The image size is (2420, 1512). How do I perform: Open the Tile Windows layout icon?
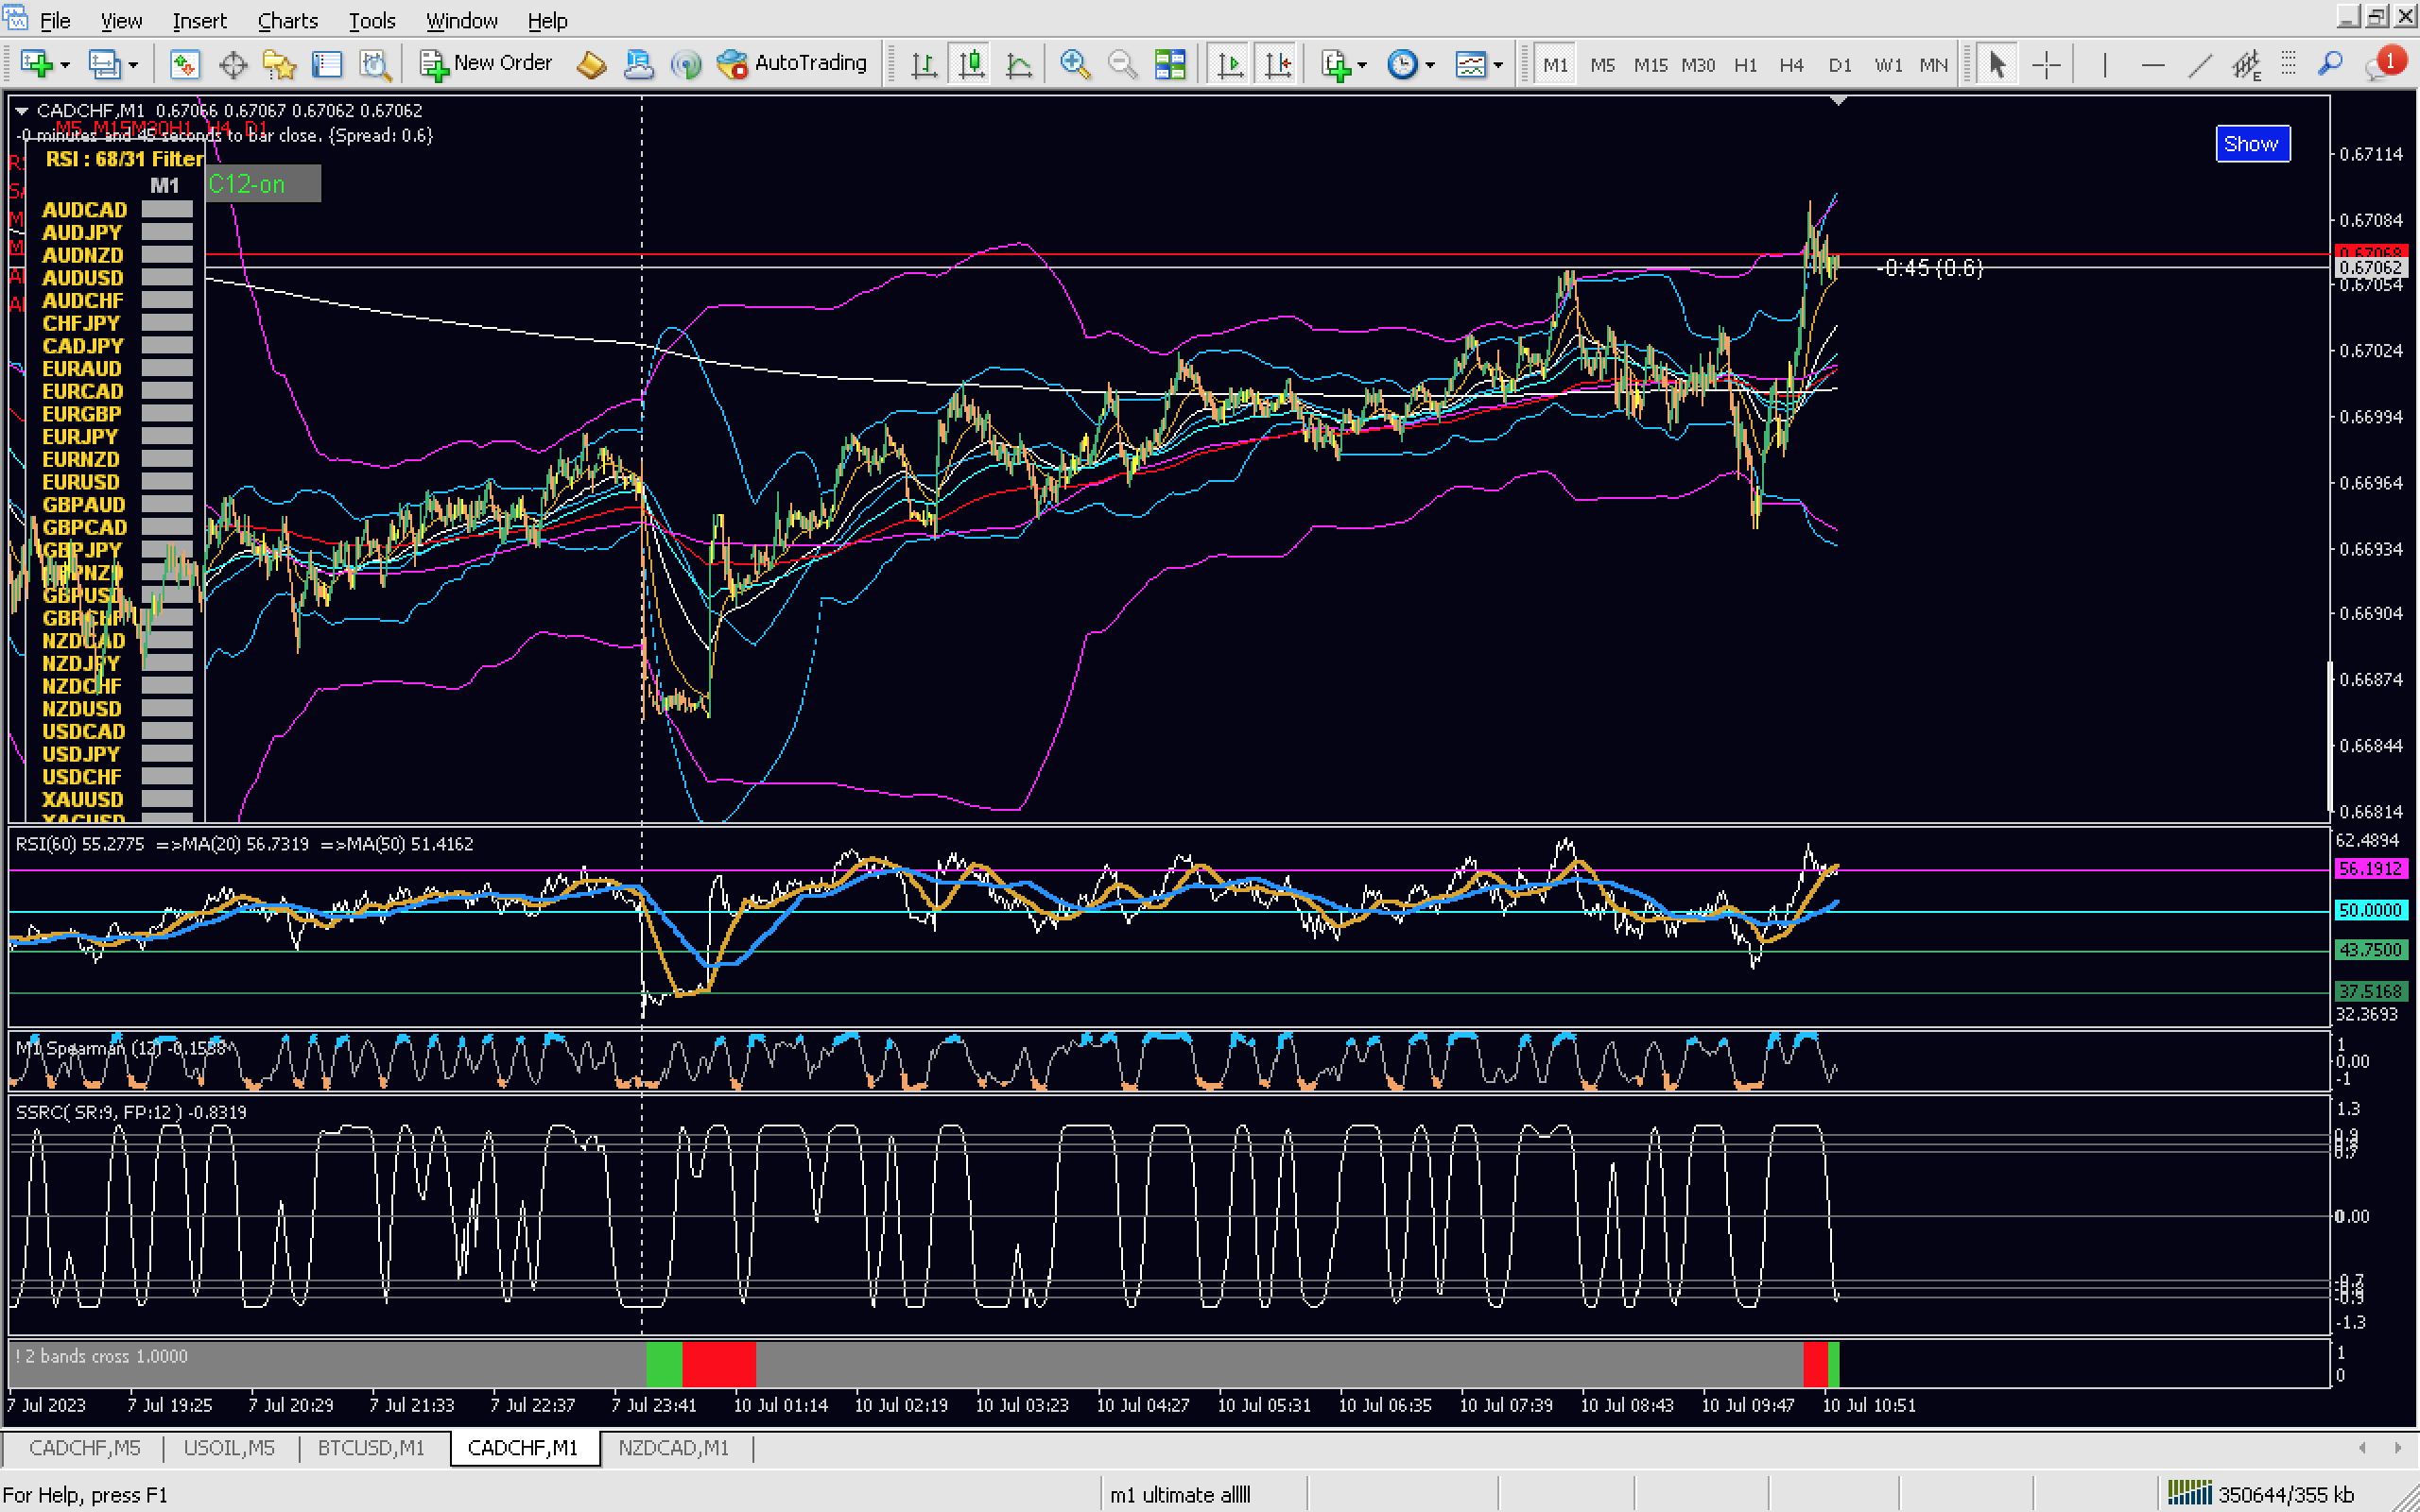click(1169, 65)
